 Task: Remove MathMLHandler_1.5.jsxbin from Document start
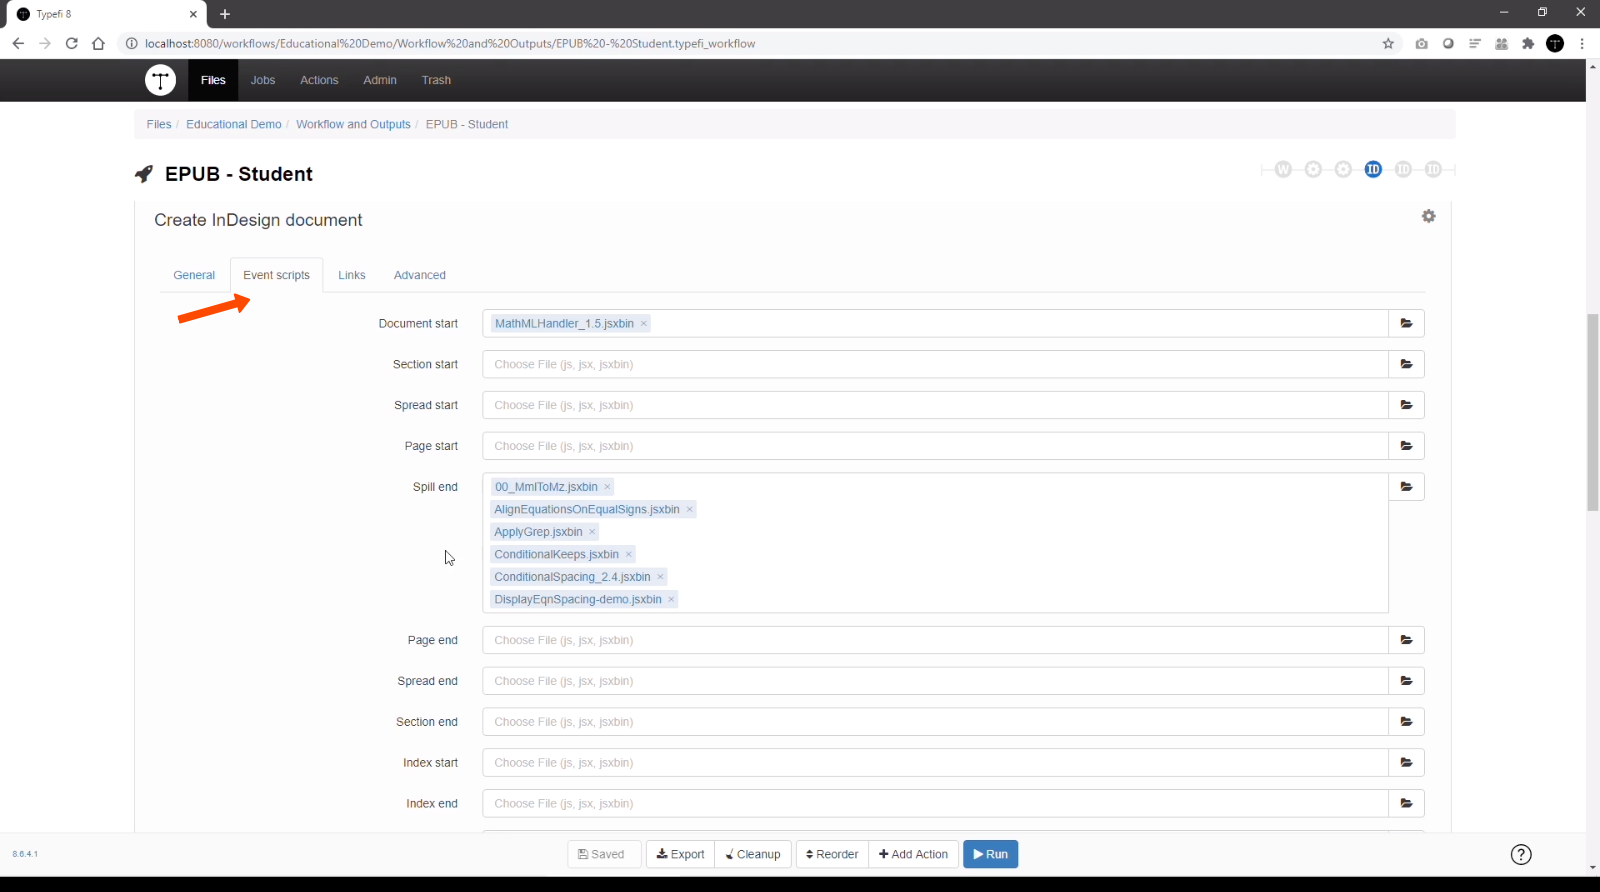(x=644, y=324)
